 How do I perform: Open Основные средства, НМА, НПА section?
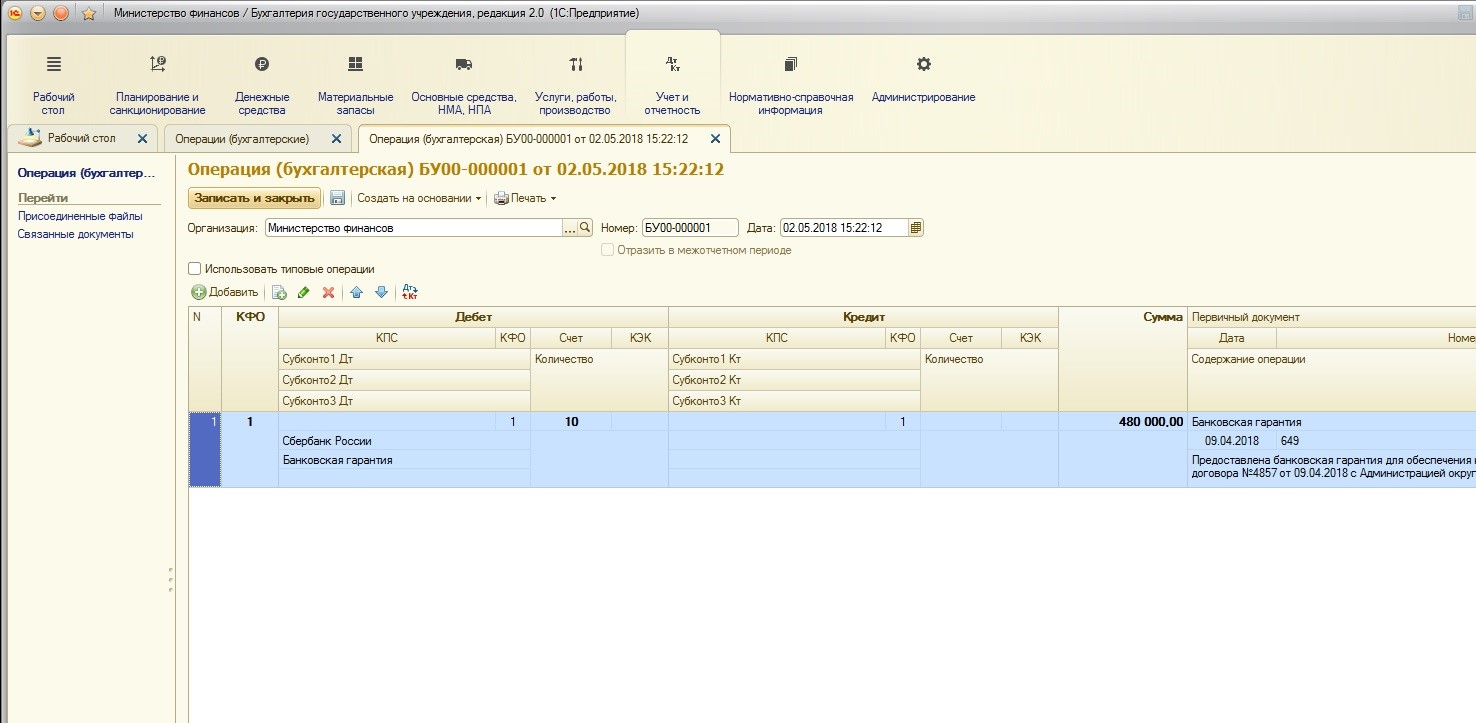click(x=464, y=84)
